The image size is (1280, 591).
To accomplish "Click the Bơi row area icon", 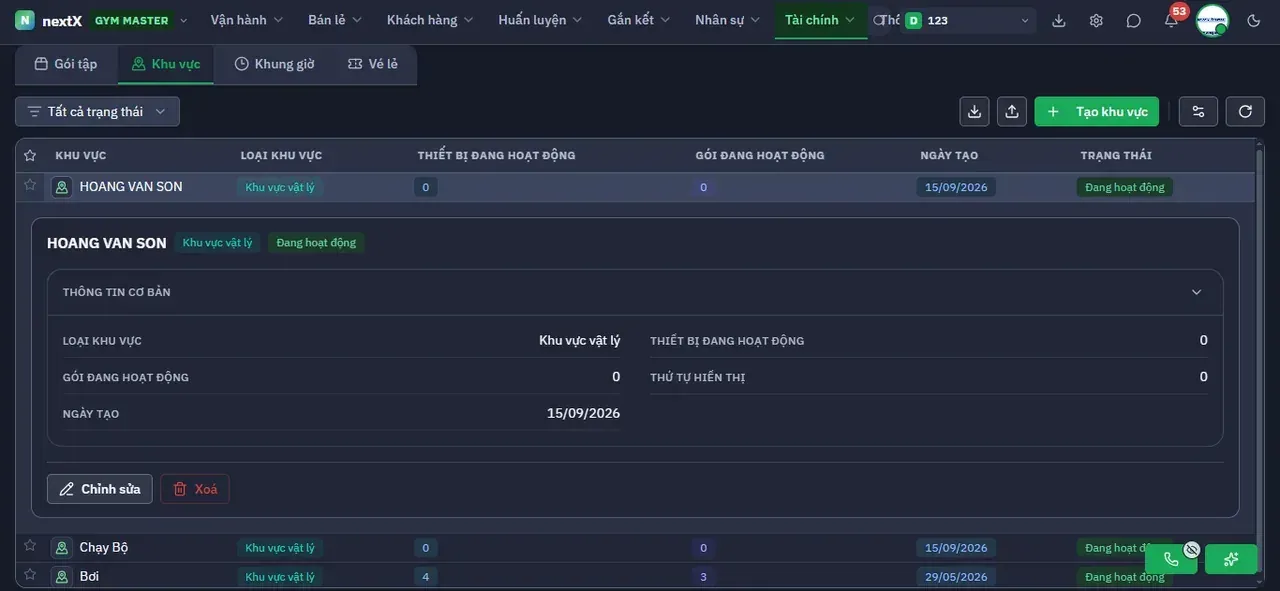I will coord(62,577).
